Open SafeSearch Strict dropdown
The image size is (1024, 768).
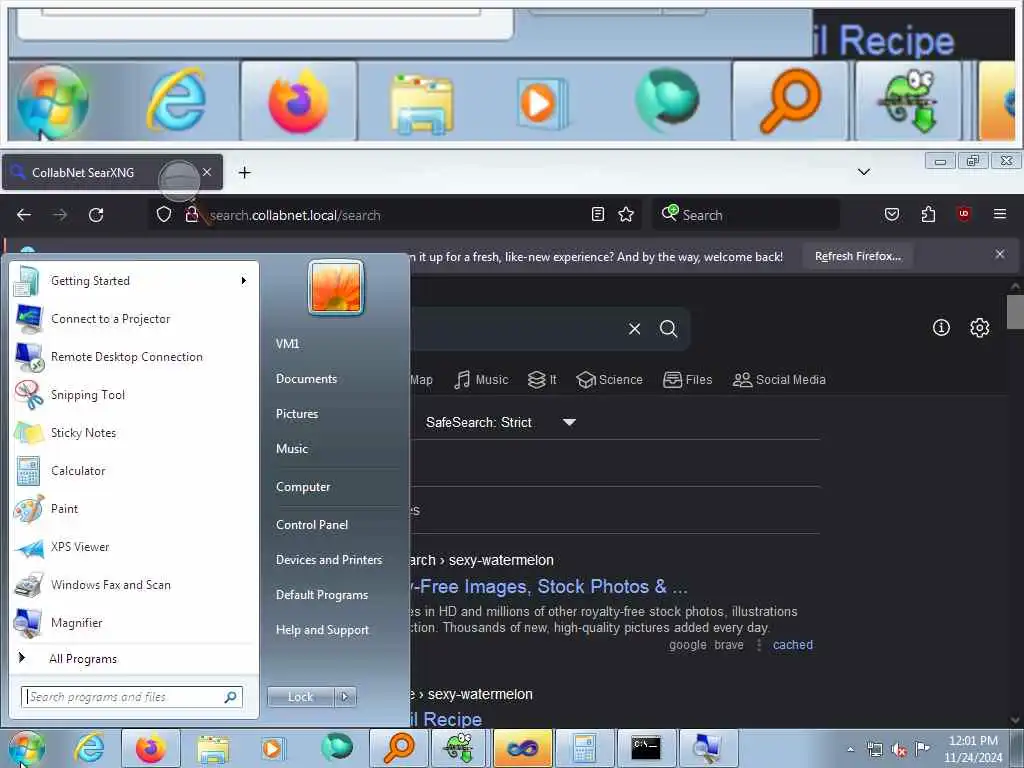(500, 423)
